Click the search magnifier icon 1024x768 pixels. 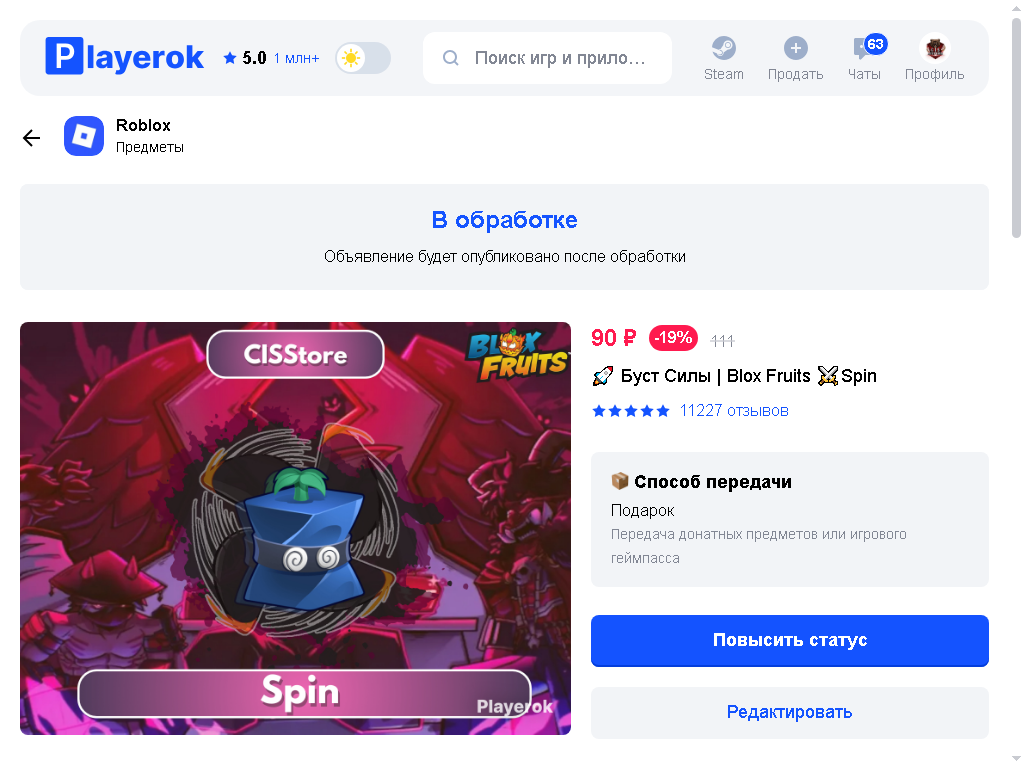click(x=451, y=58)
